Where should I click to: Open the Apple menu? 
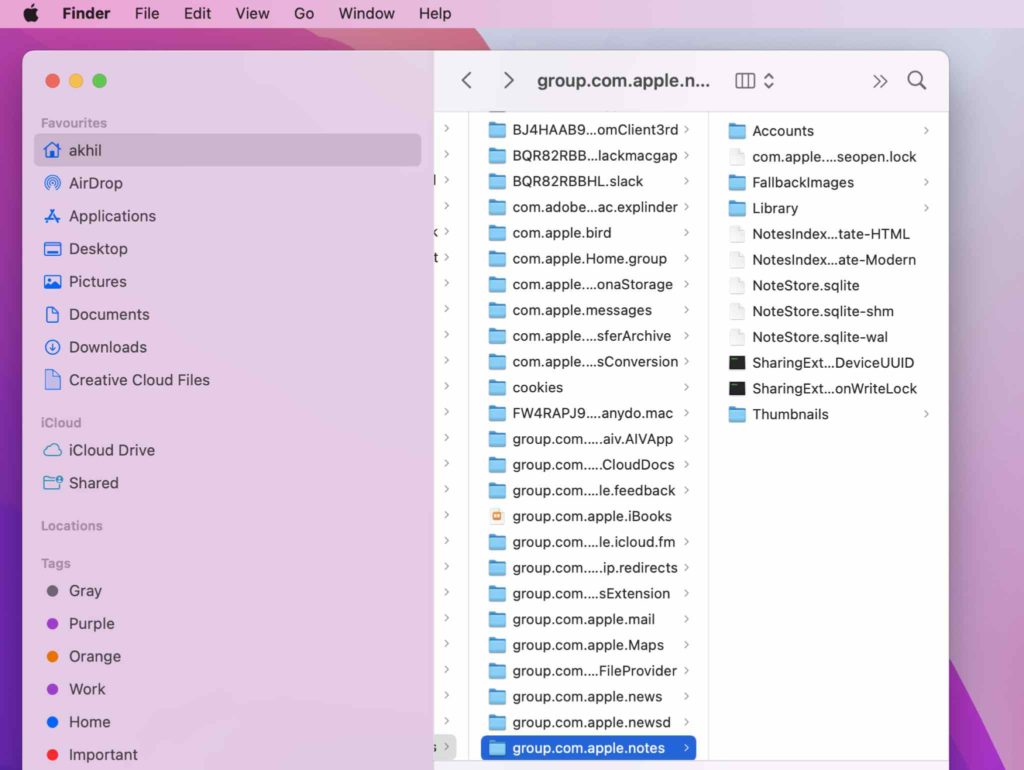coord(31,13)
